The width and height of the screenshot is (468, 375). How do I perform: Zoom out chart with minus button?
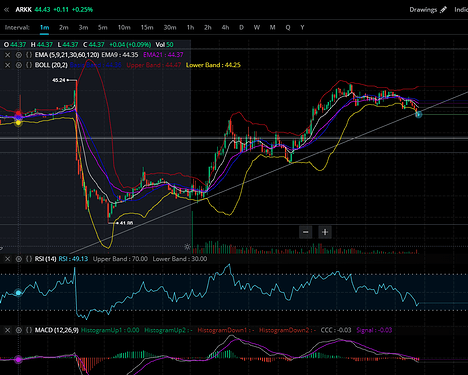pos(306,232)
